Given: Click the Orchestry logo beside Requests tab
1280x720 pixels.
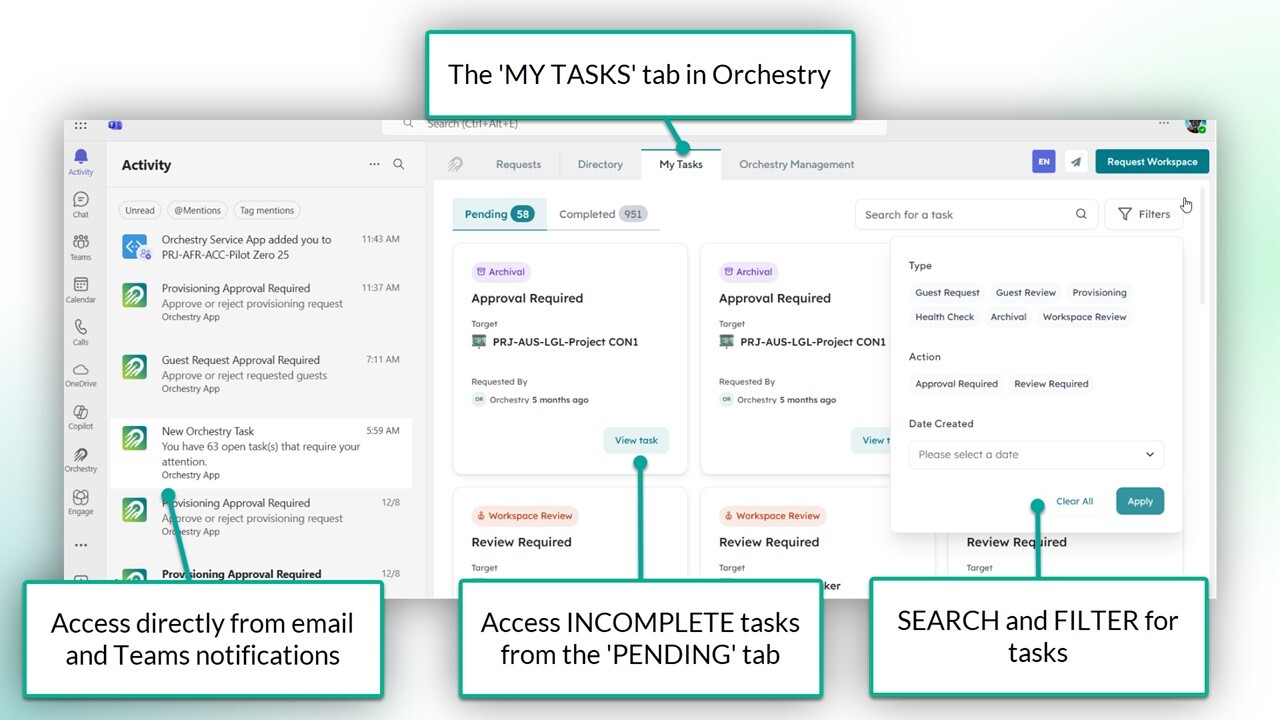Looking at the screenshot, I should (456, 164).
